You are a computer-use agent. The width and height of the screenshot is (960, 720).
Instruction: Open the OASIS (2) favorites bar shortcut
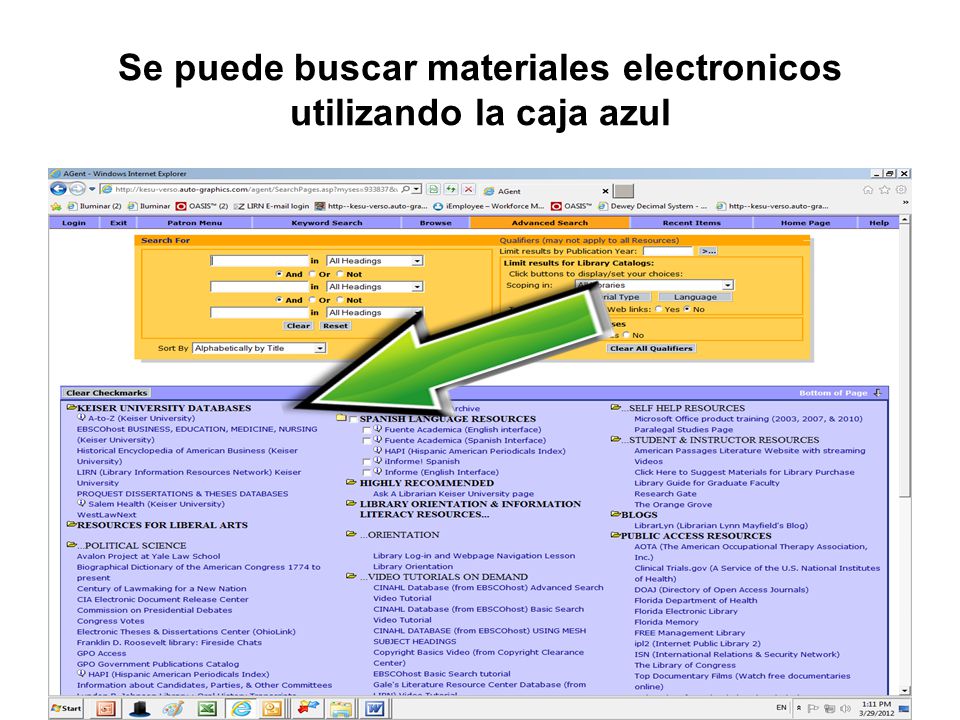pos(202,206)
